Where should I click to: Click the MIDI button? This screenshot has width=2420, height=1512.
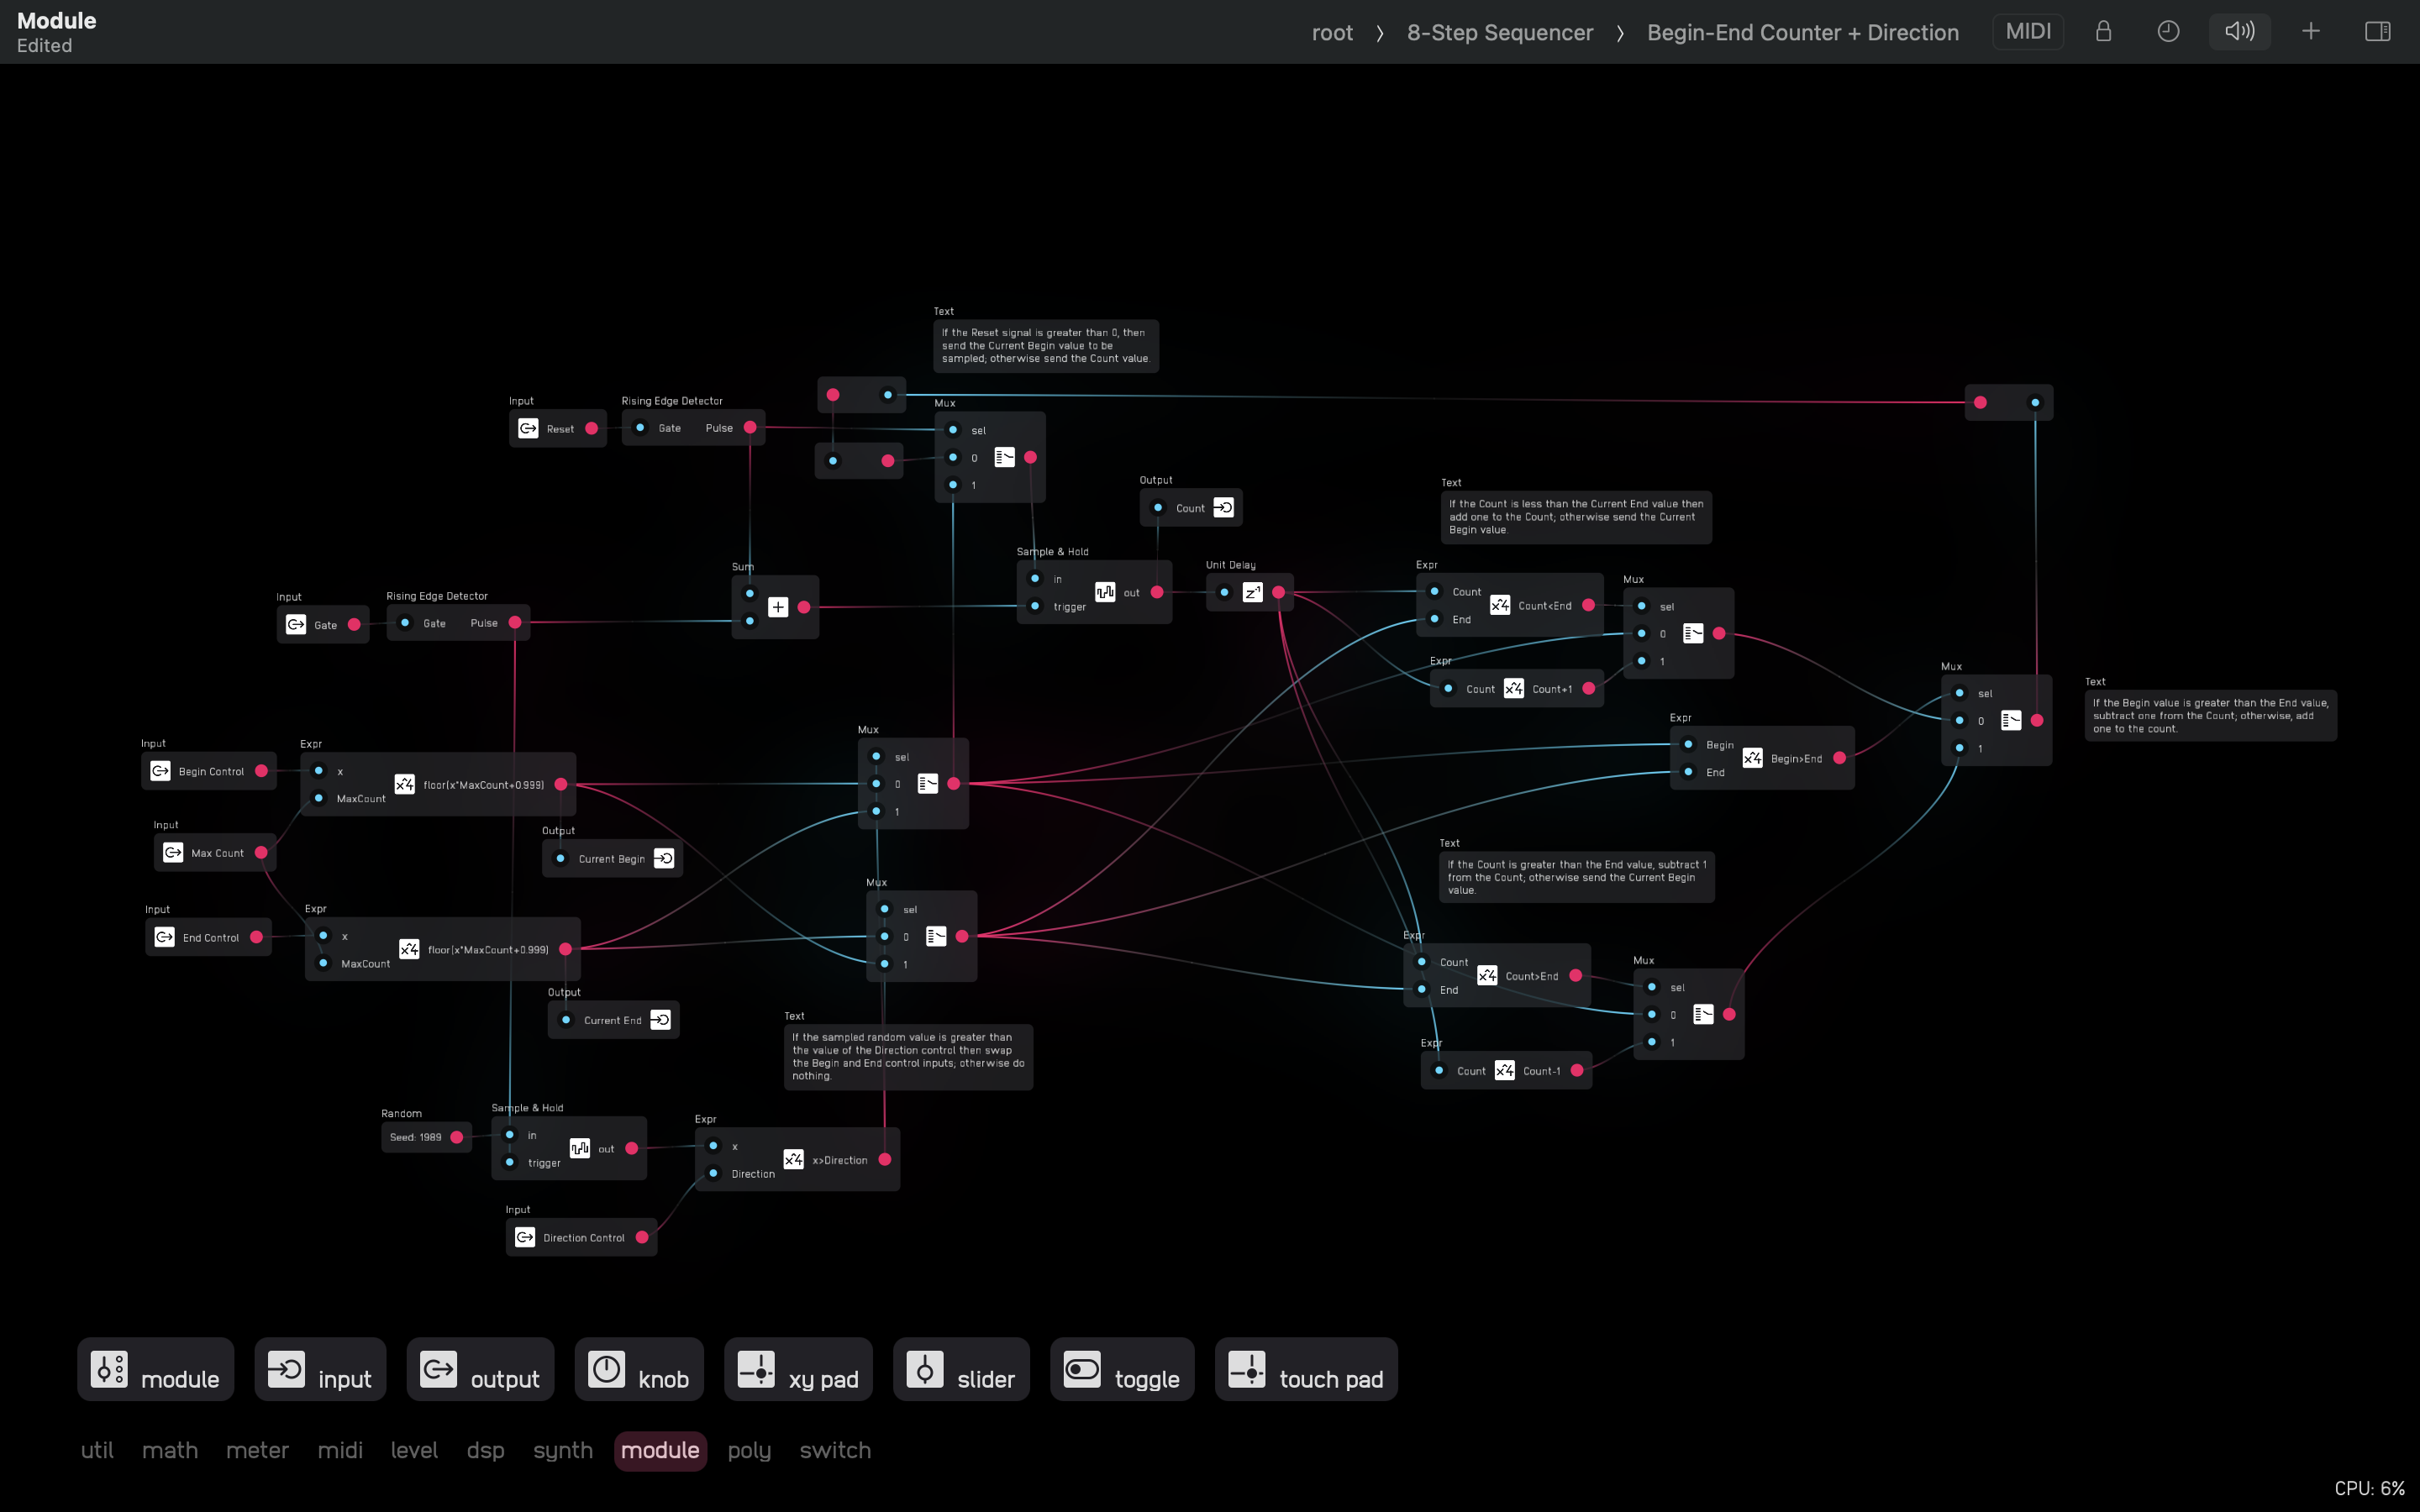click(2027, 32)
